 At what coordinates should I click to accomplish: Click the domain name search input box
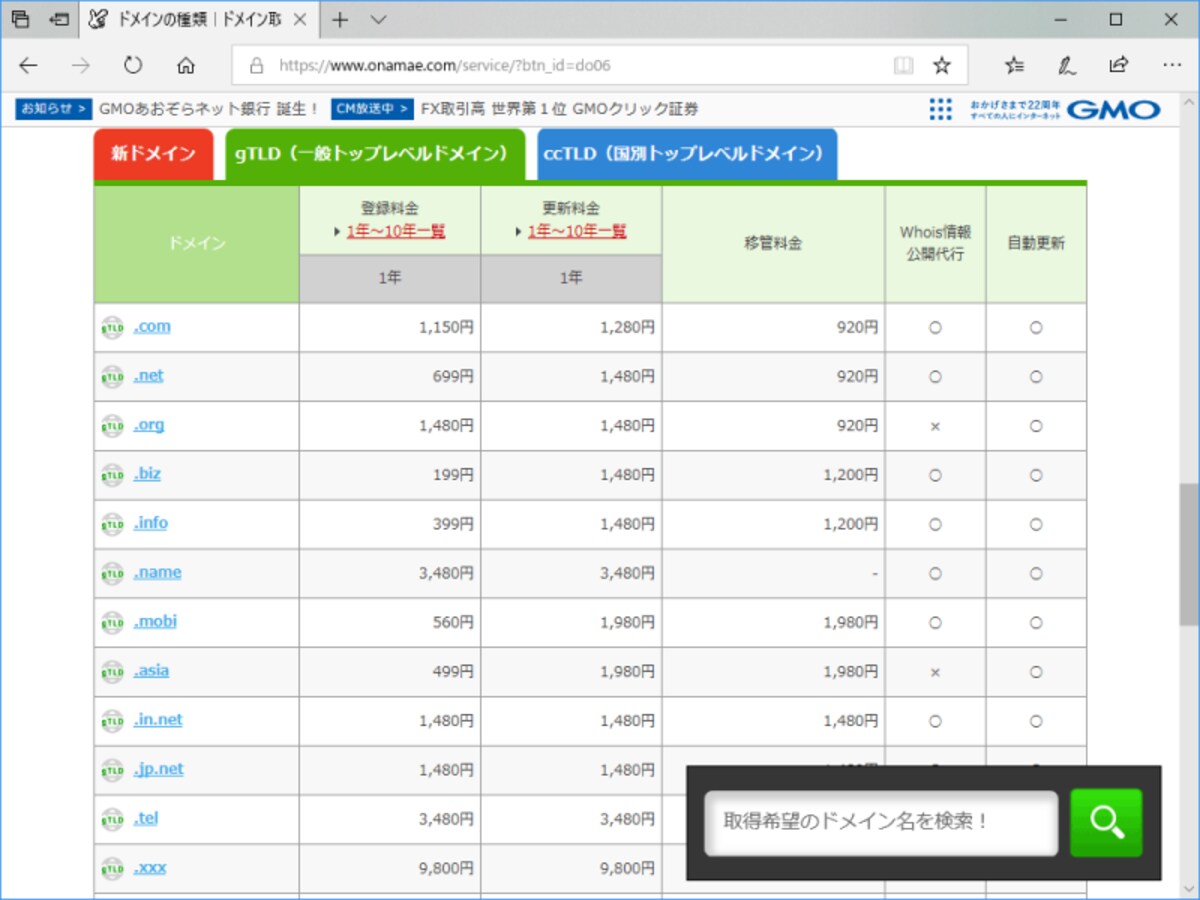pyautogui.click(x=881, y=823)
